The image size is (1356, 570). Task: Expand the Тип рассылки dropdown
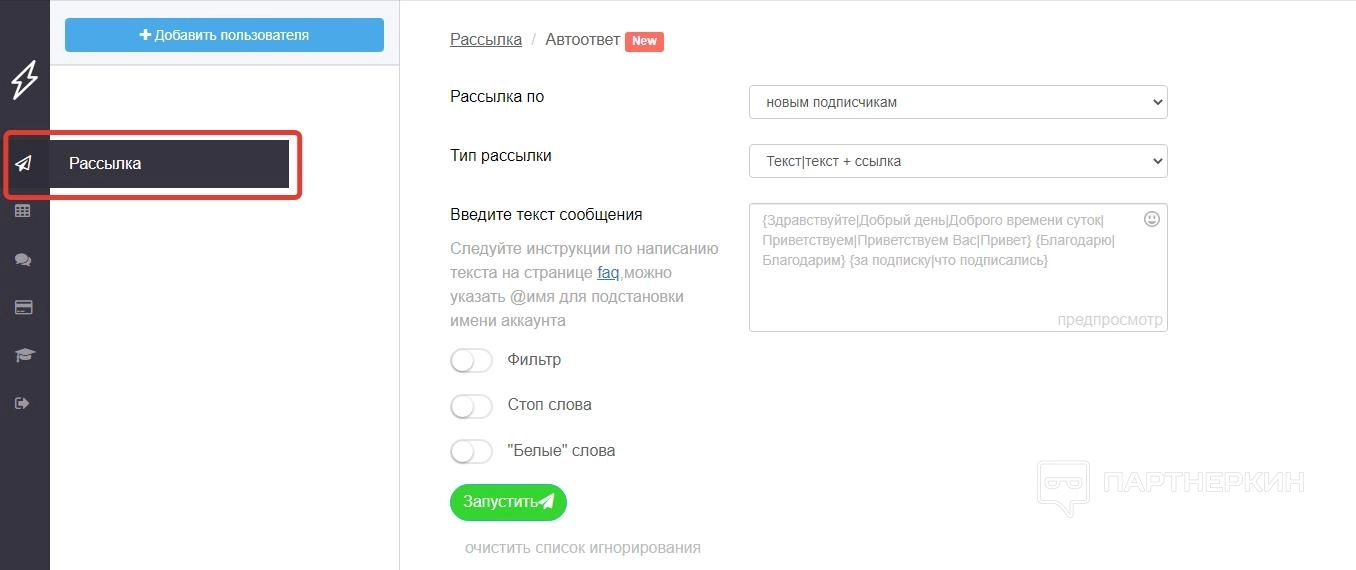click(957, 161)
